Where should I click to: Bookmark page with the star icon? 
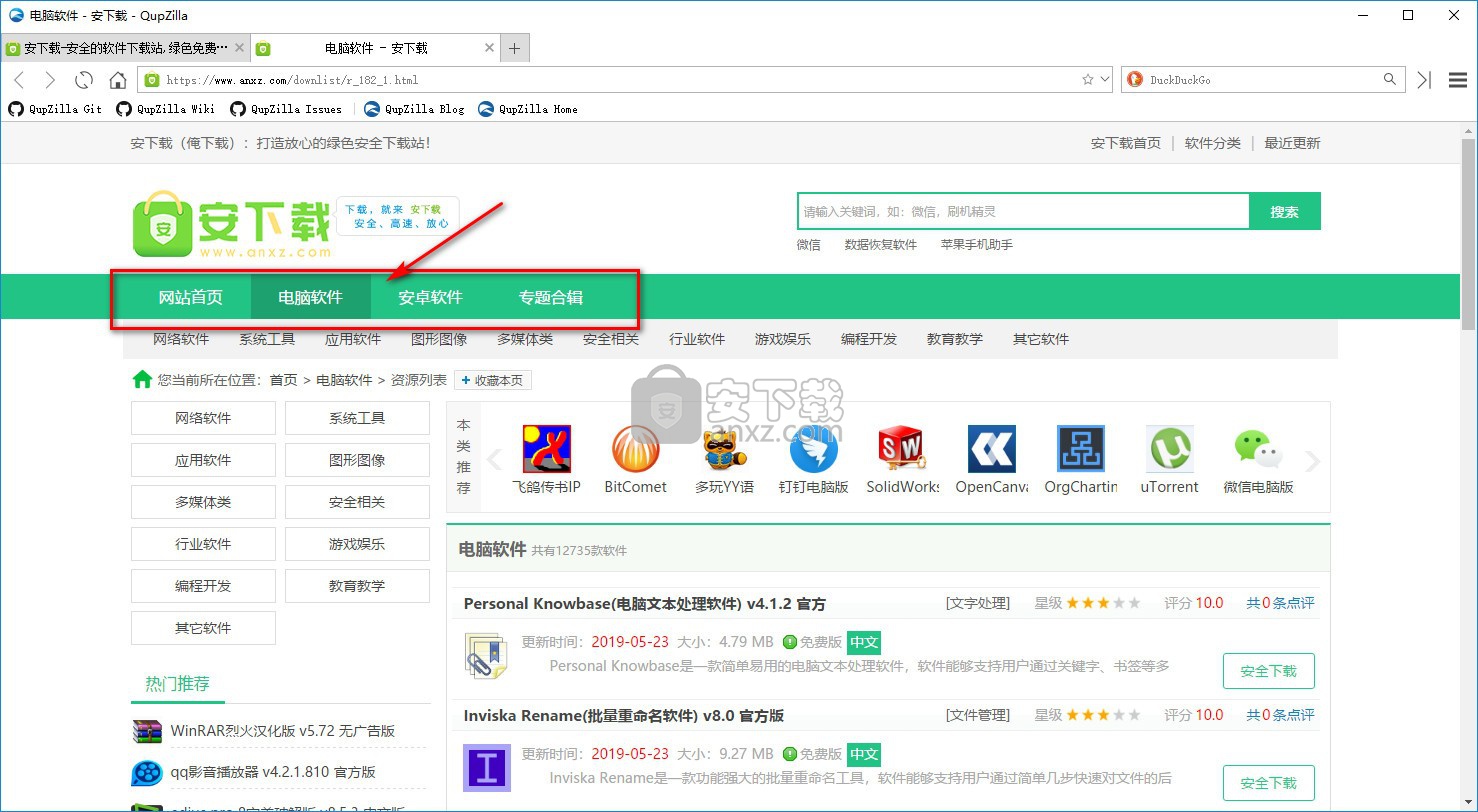pyautogui.click(x=1088, y=79)
